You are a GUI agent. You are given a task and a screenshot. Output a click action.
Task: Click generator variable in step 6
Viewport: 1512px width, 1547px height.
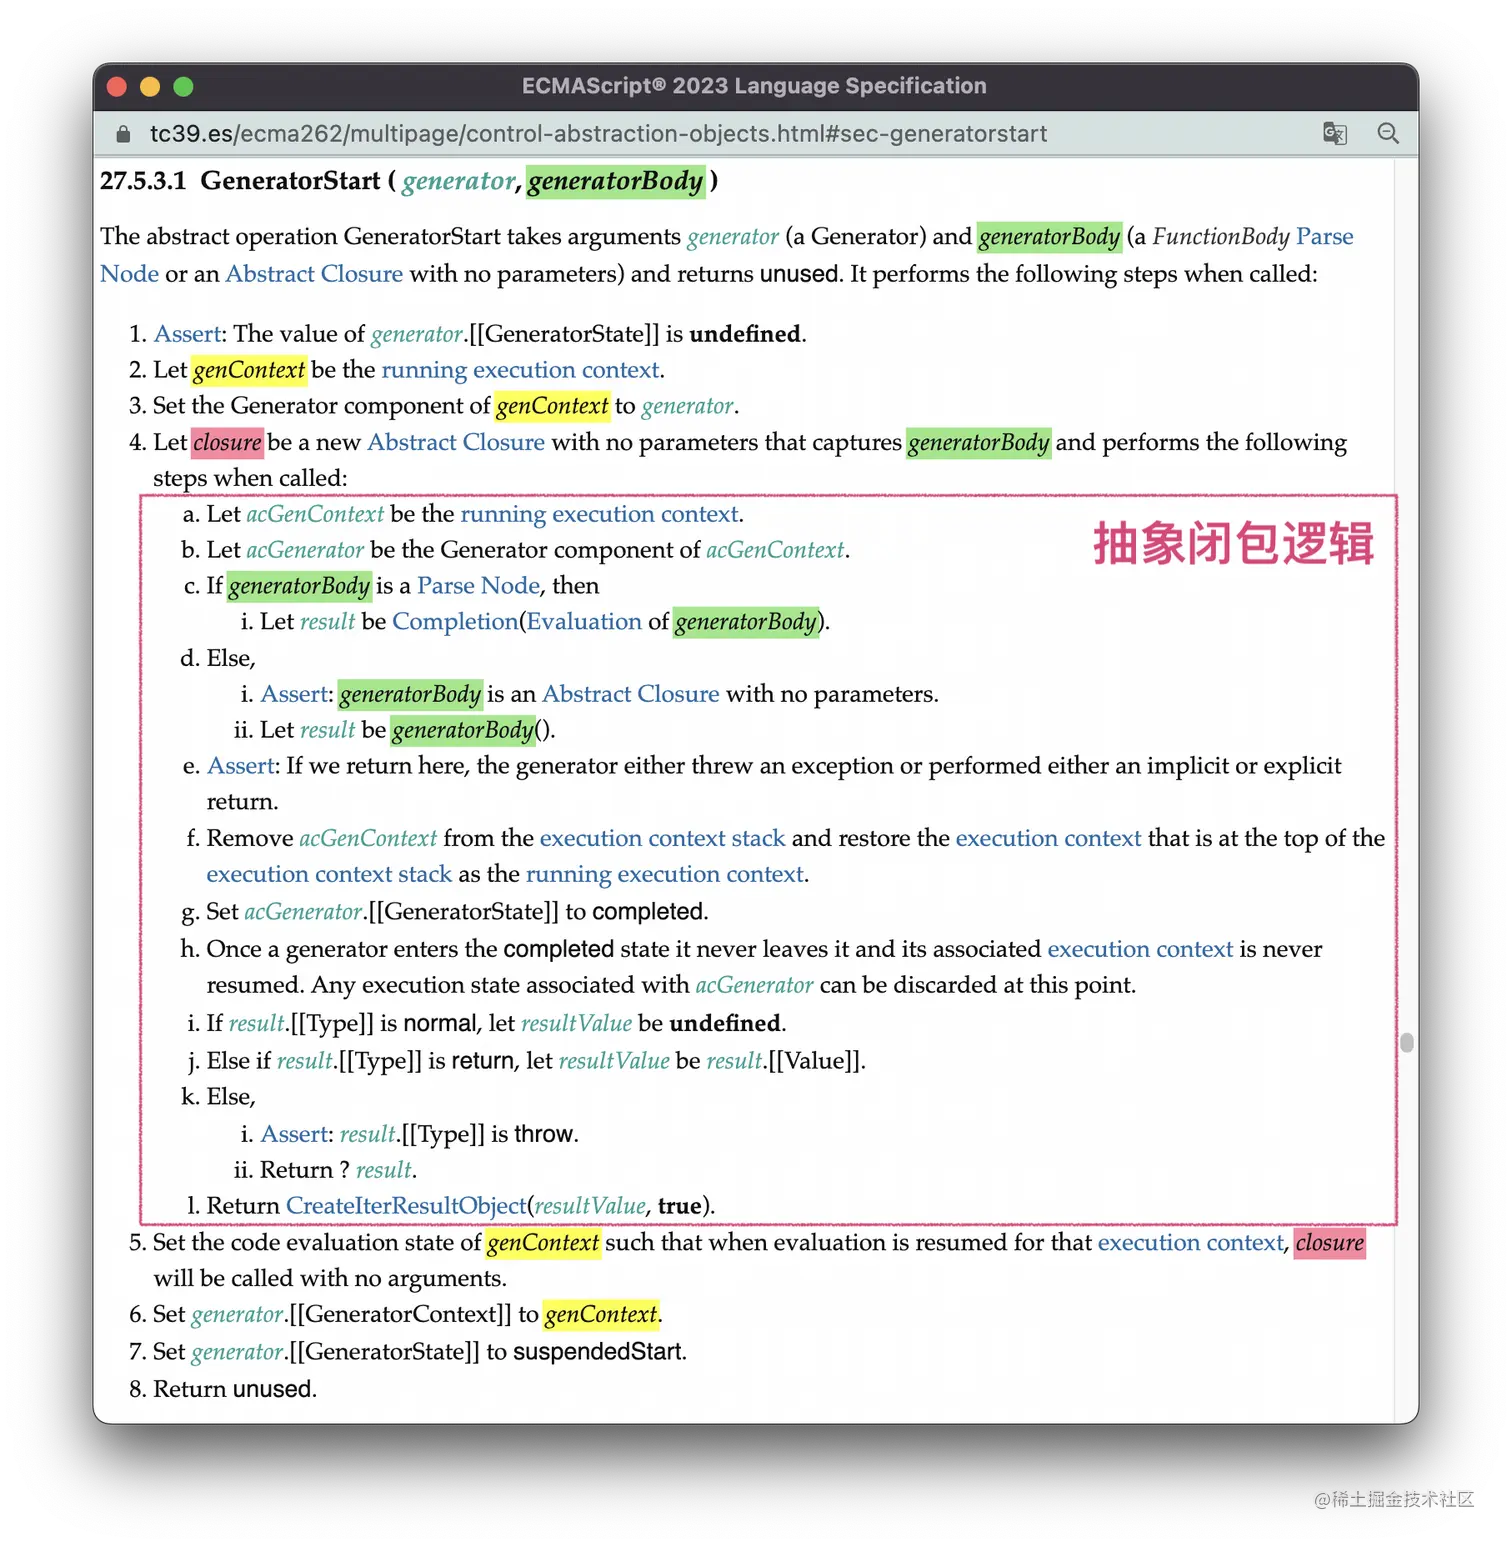pos(237,1314)
